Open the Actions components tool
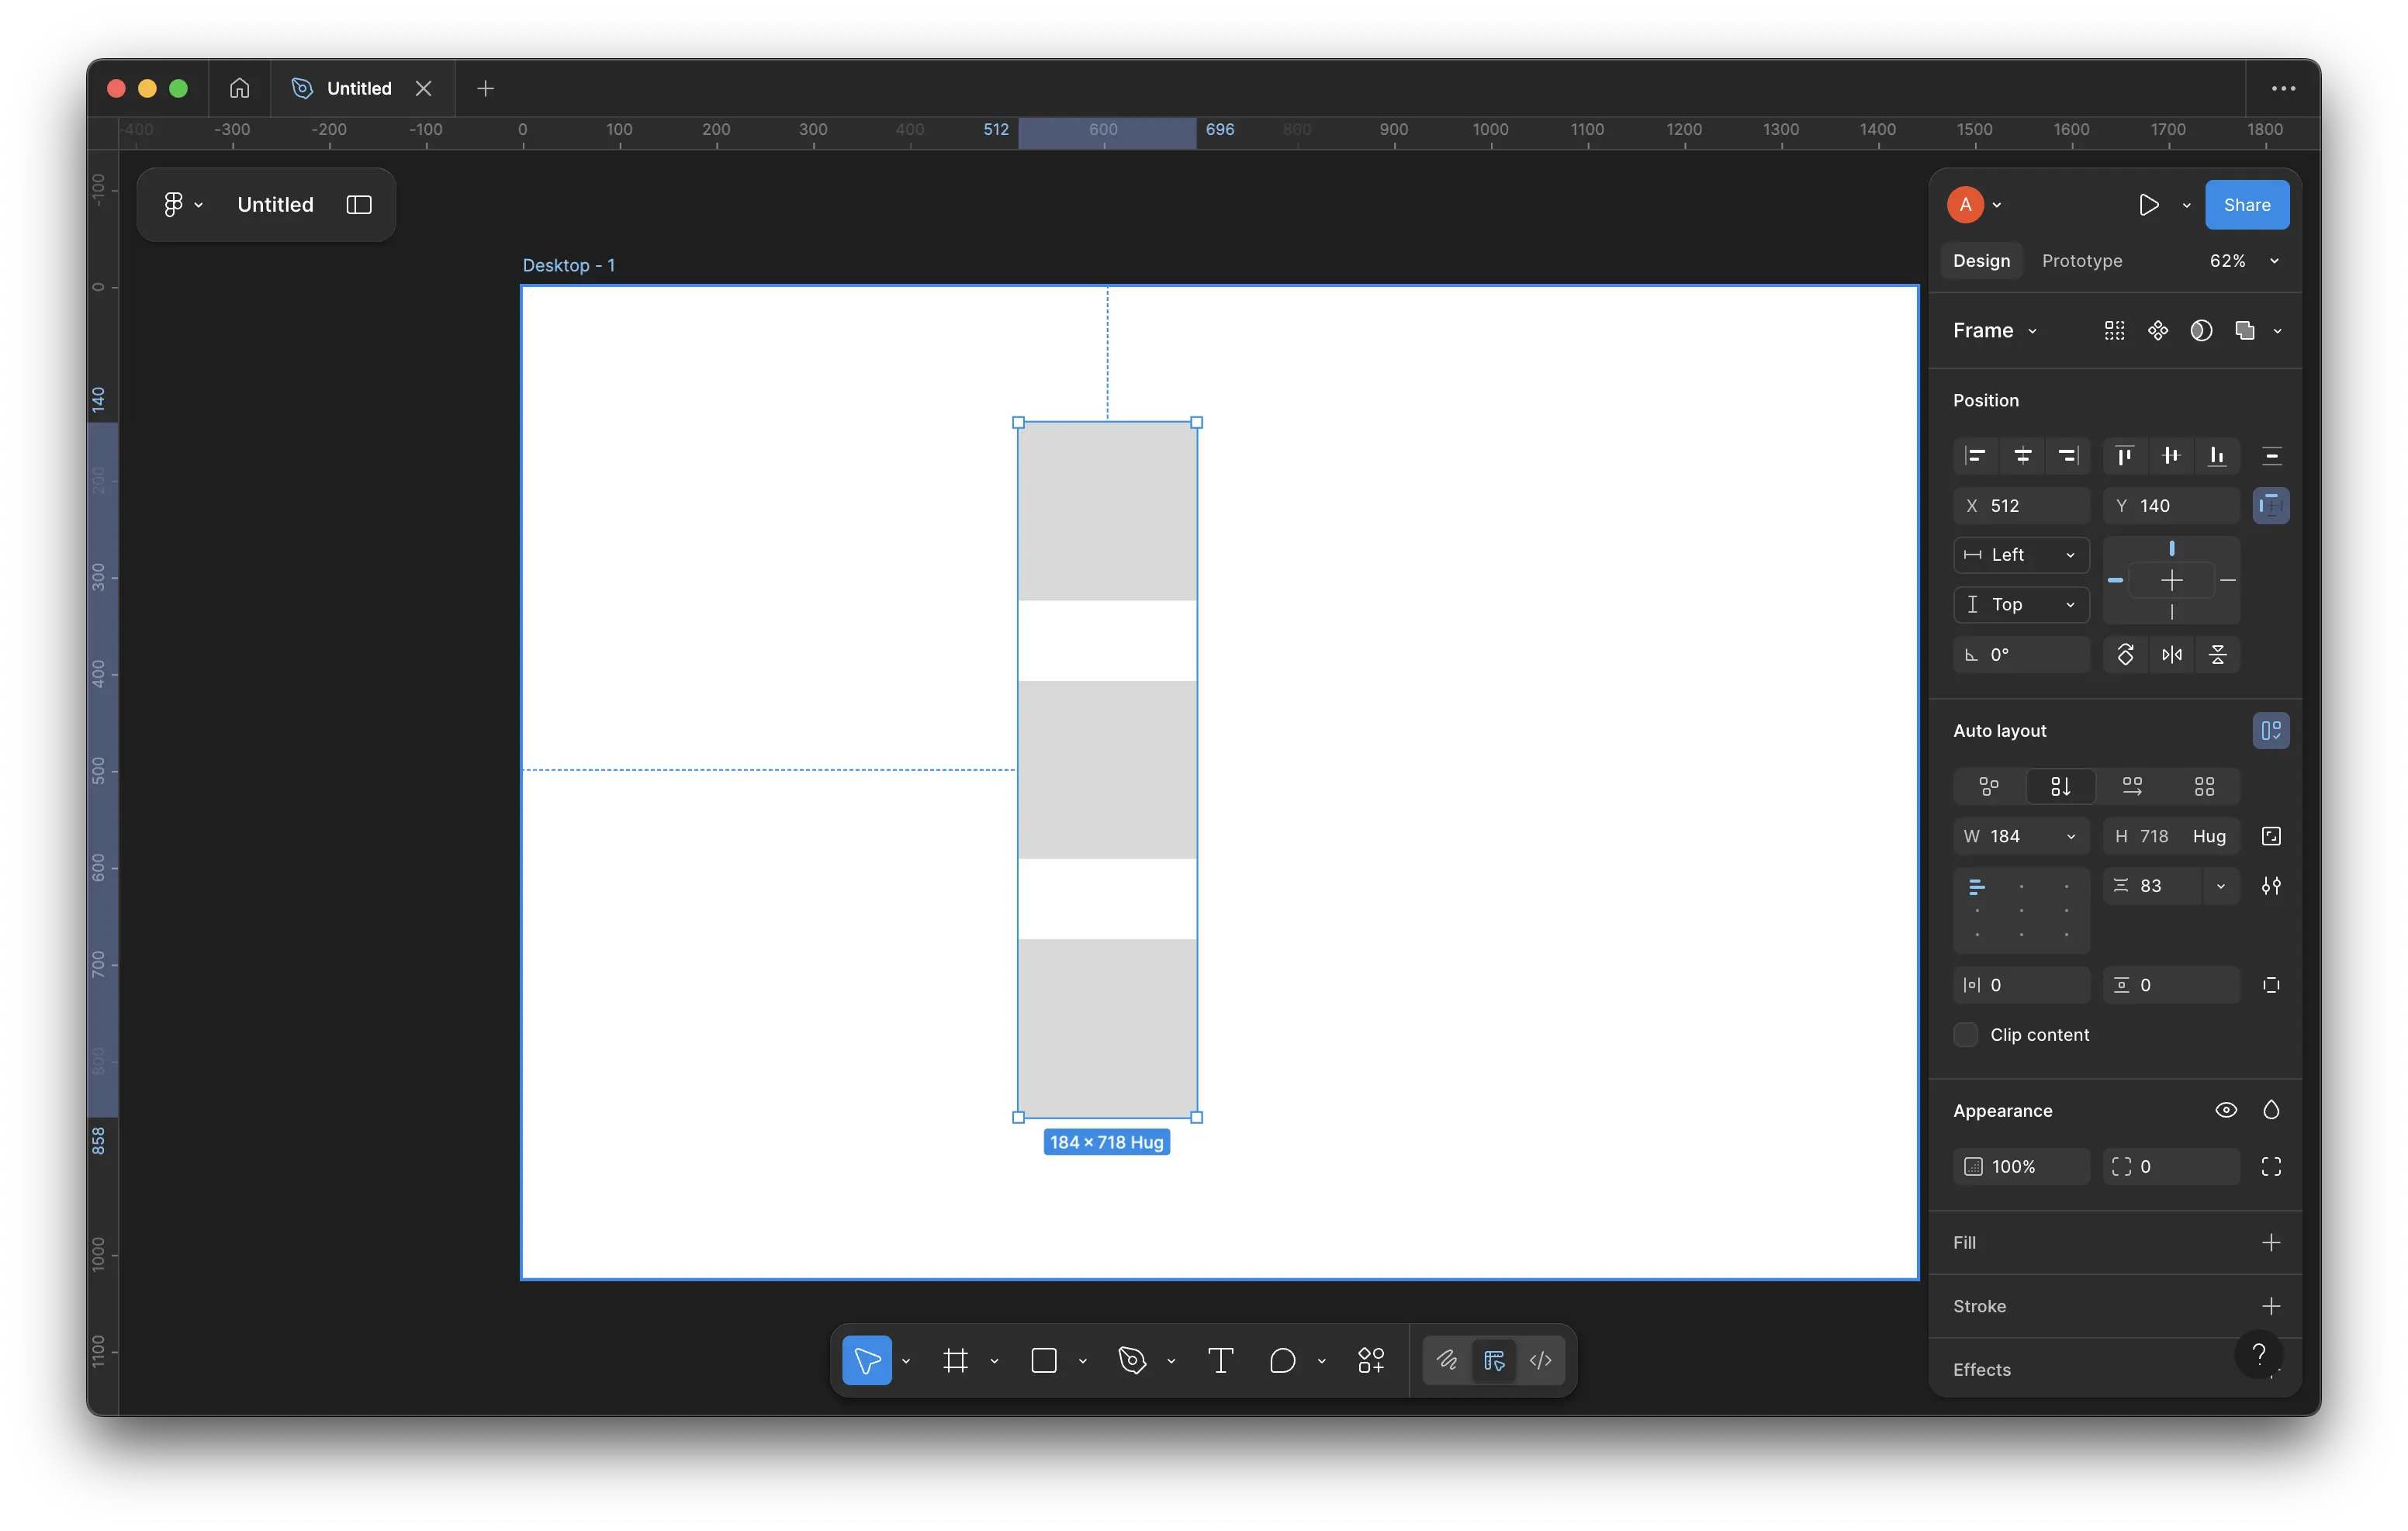The height and width of the screenshot is (1531, 2408). tap(1370, 1360)
